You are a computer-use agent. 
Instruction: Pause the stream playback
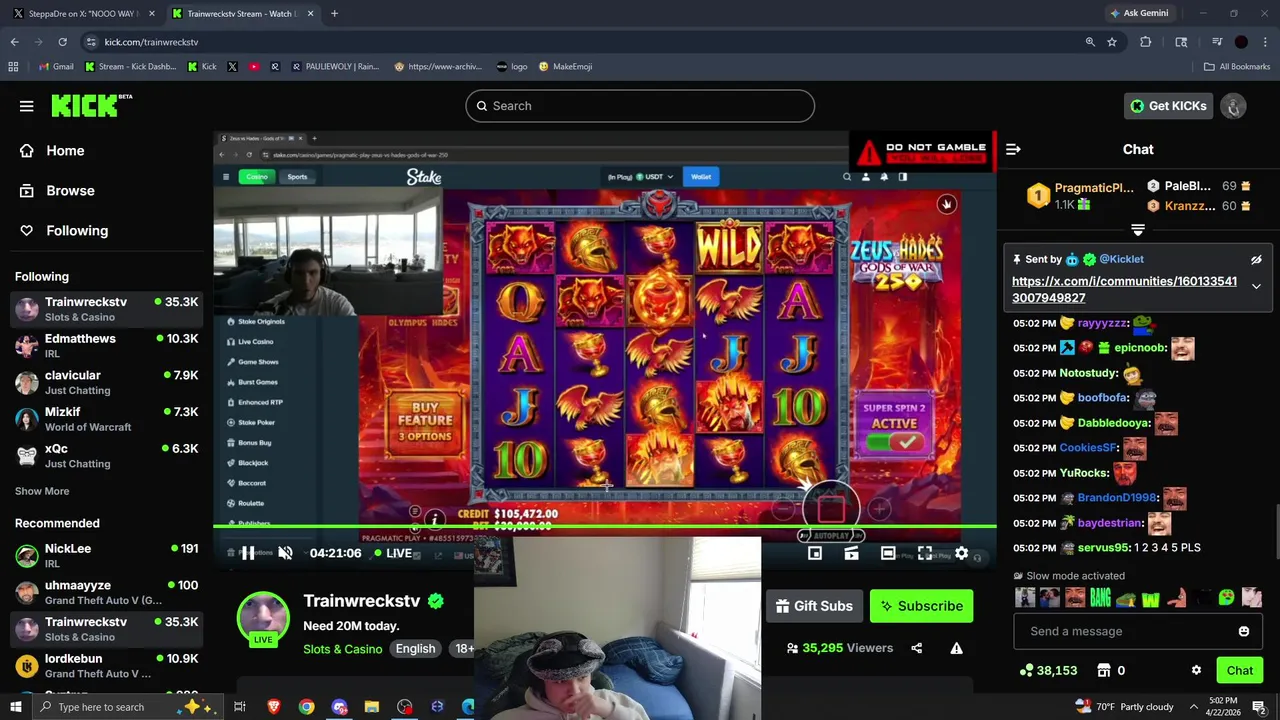click(248, 553)
